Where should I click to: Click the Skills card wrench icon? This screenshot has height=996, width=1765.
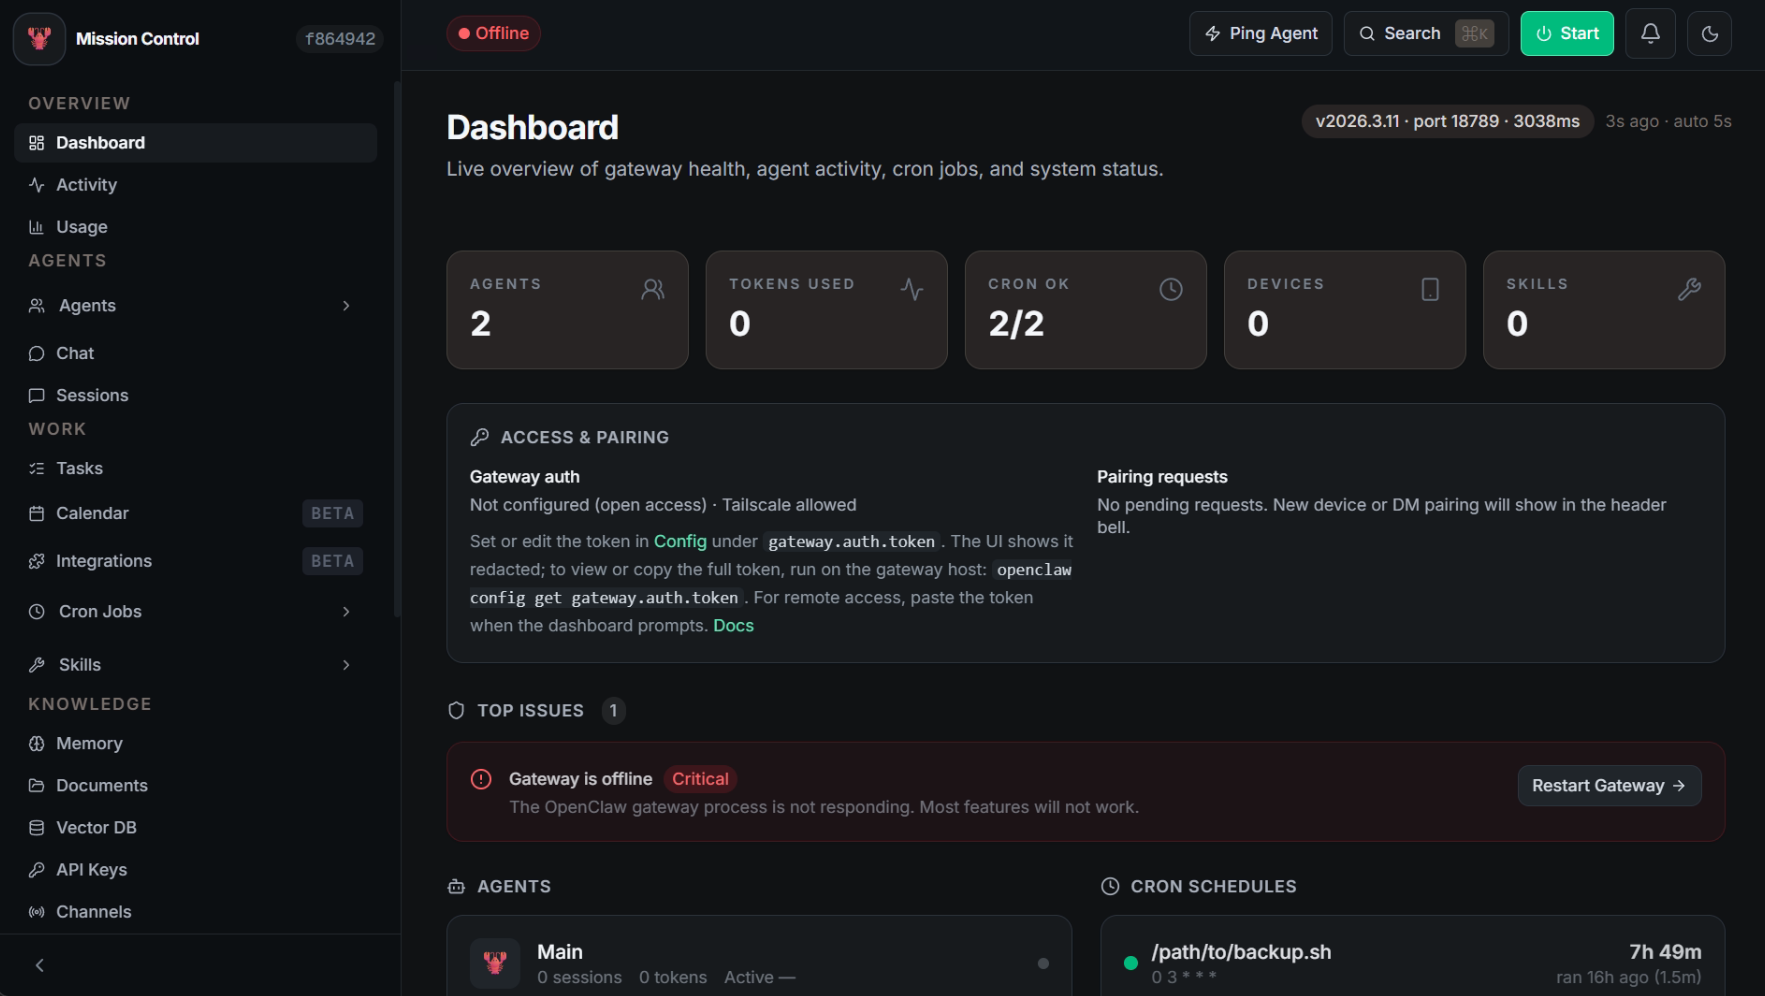tap(1689, 290)
